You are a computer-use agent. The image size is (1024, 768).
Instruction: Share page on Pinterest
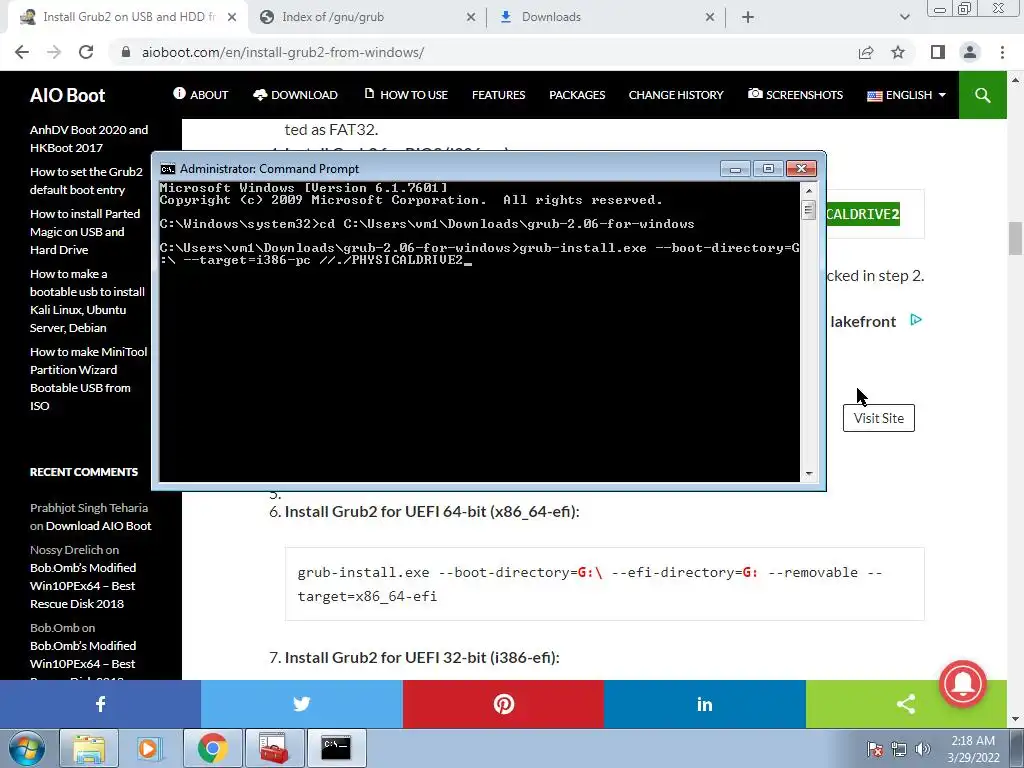(504, 704)
